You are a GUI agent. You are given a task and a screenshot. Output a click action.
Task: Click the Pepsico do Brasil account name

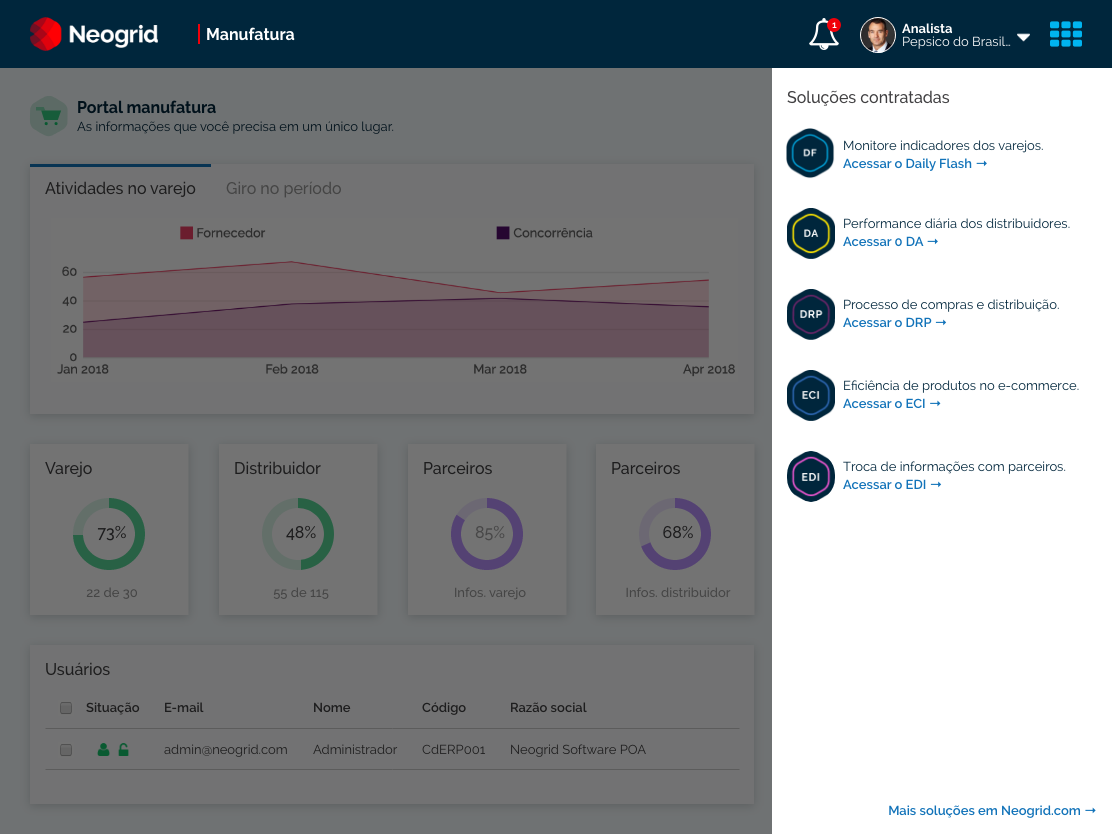pyautogui.click(x=956, y=42)
